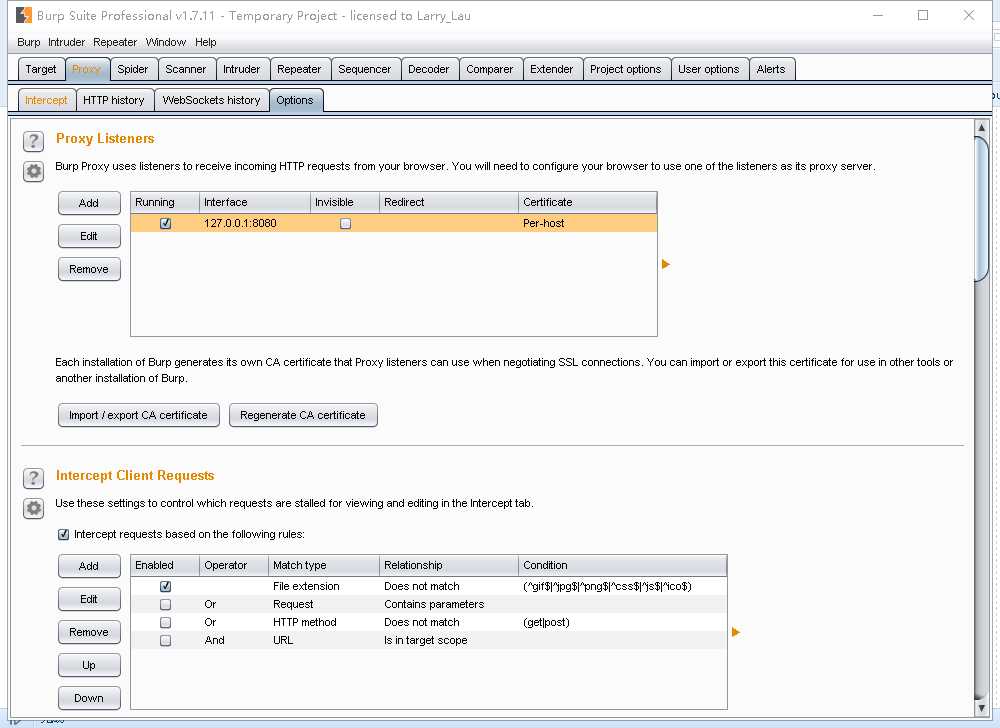Select the Is in target scope rule

(x=429, y=640)
